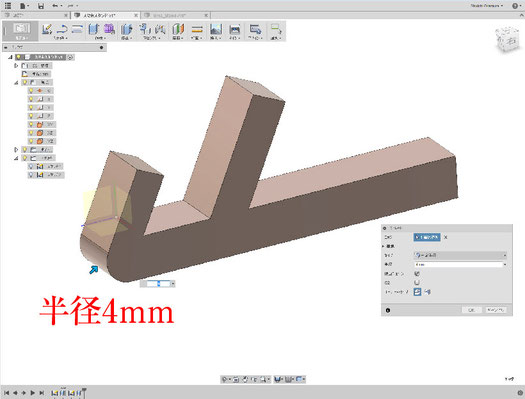Toggle visibility bulb of first hidden sketch
This screenshot has height=399, width=525.
(31, 166)
